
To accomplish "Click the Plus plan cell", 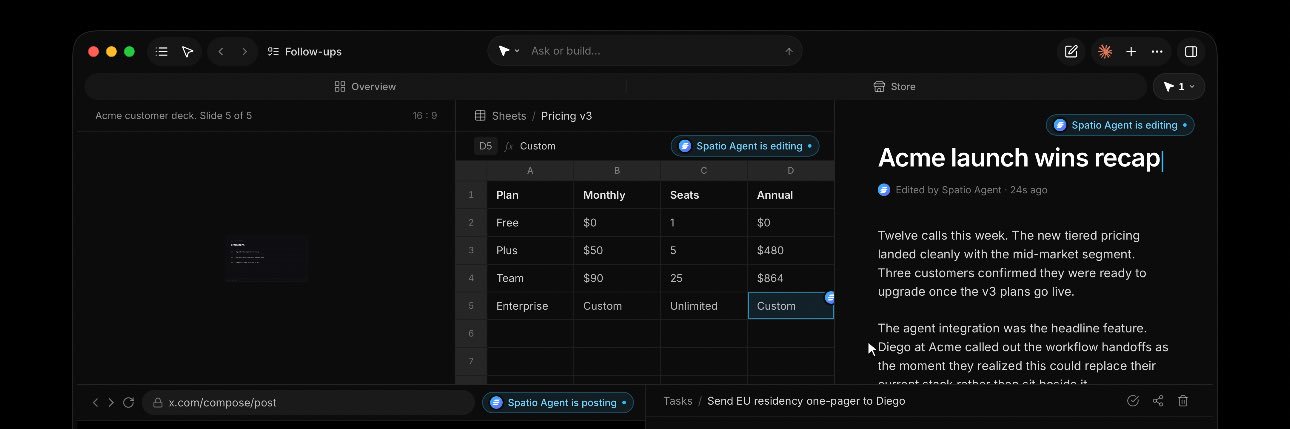I will [530, 250].
